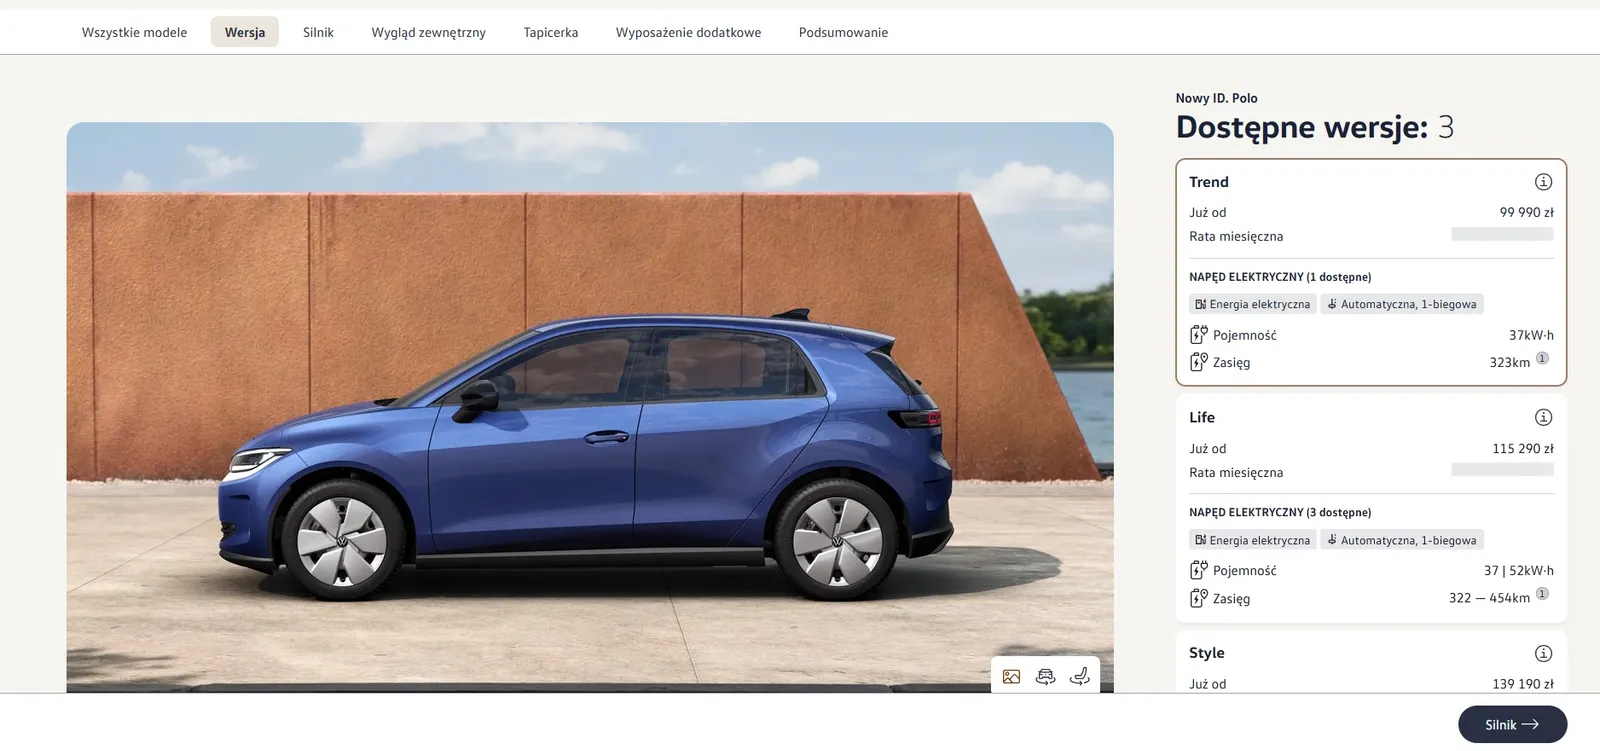Viewport: 1600px width, 751px height.
Task: Open the Podsumowanie tab
Action: pyautogui.click(x=843, y=32)
